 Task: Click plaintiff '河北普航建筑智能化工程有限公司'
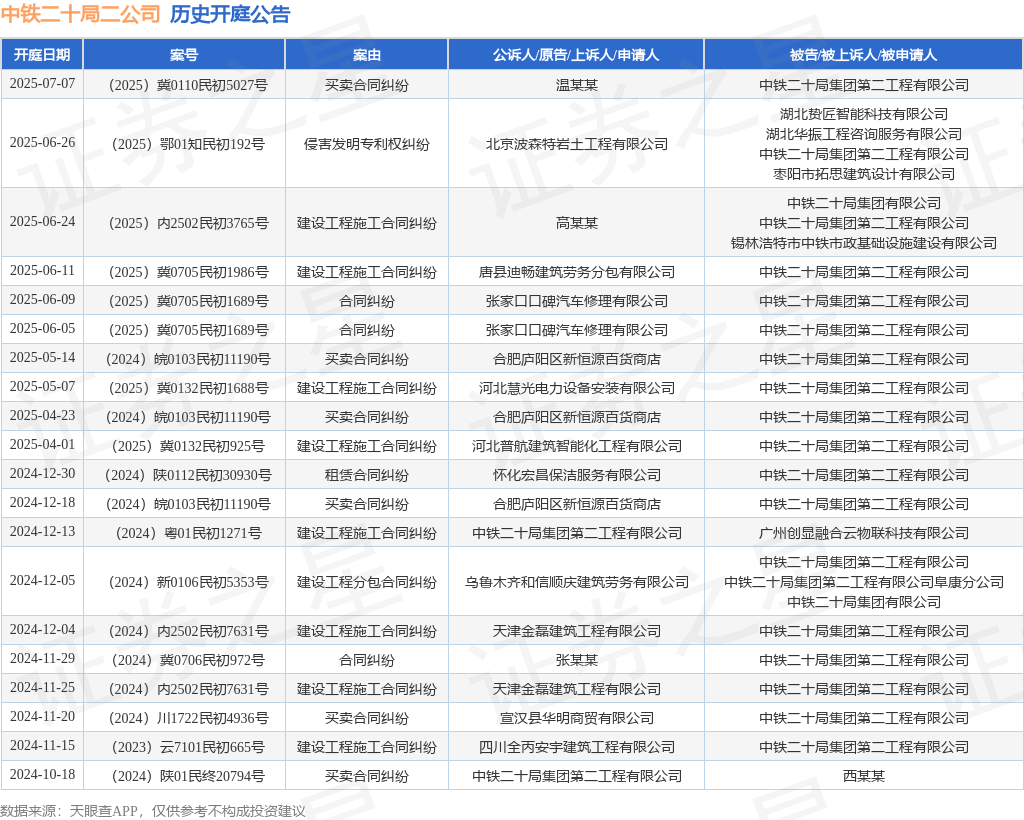576,447
